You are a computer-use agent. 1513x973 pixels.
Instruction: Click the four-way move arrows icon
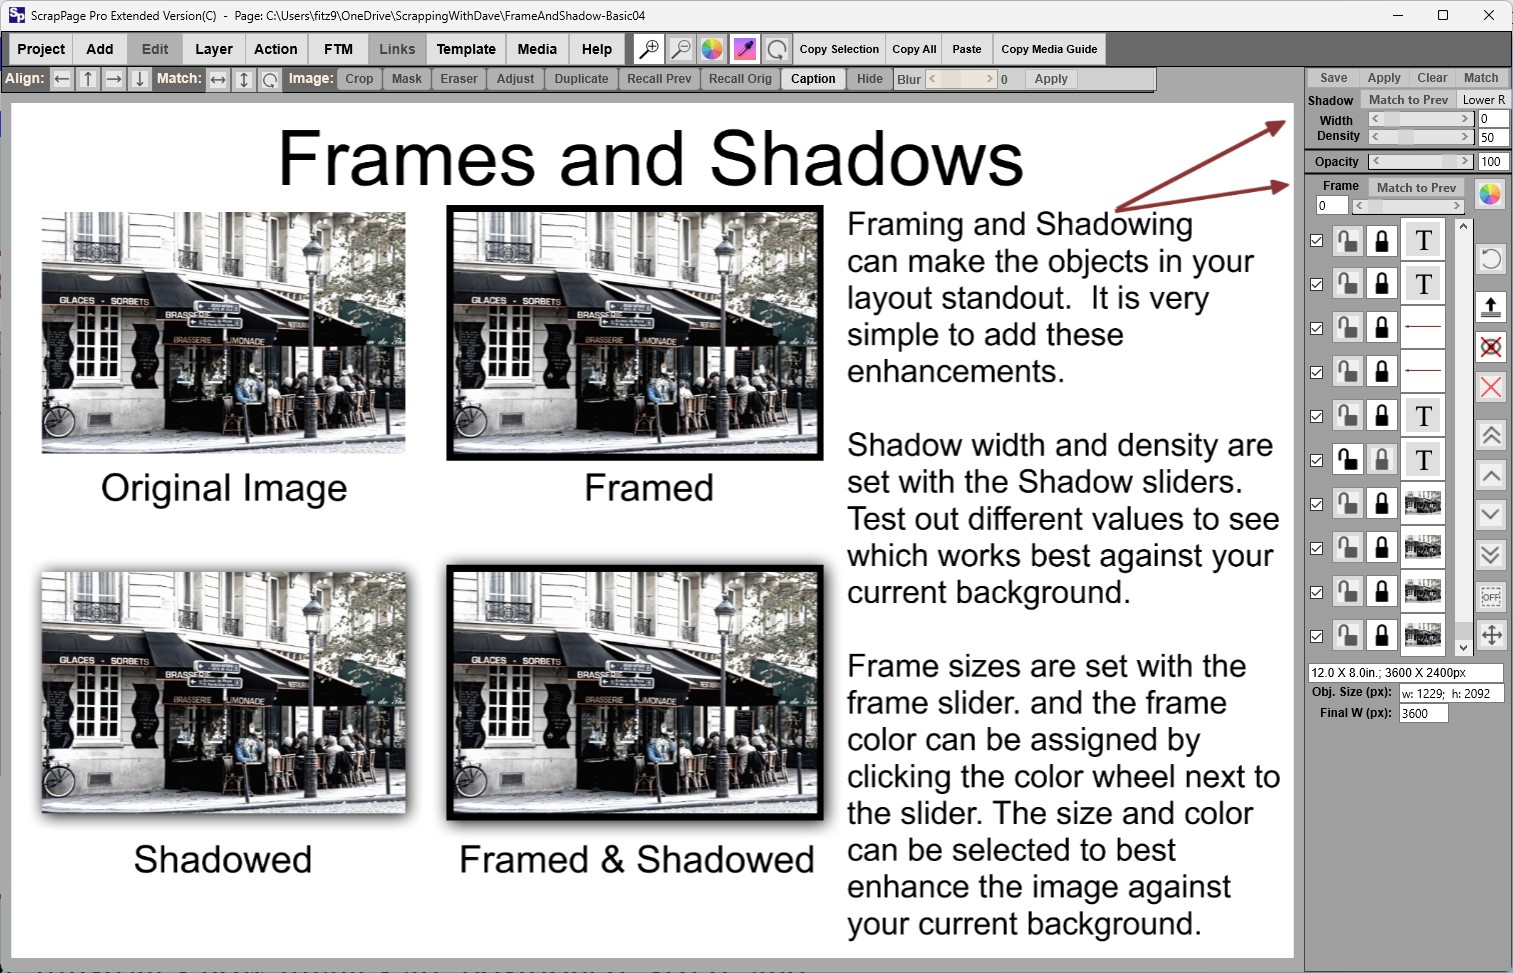pos(1490,635)
